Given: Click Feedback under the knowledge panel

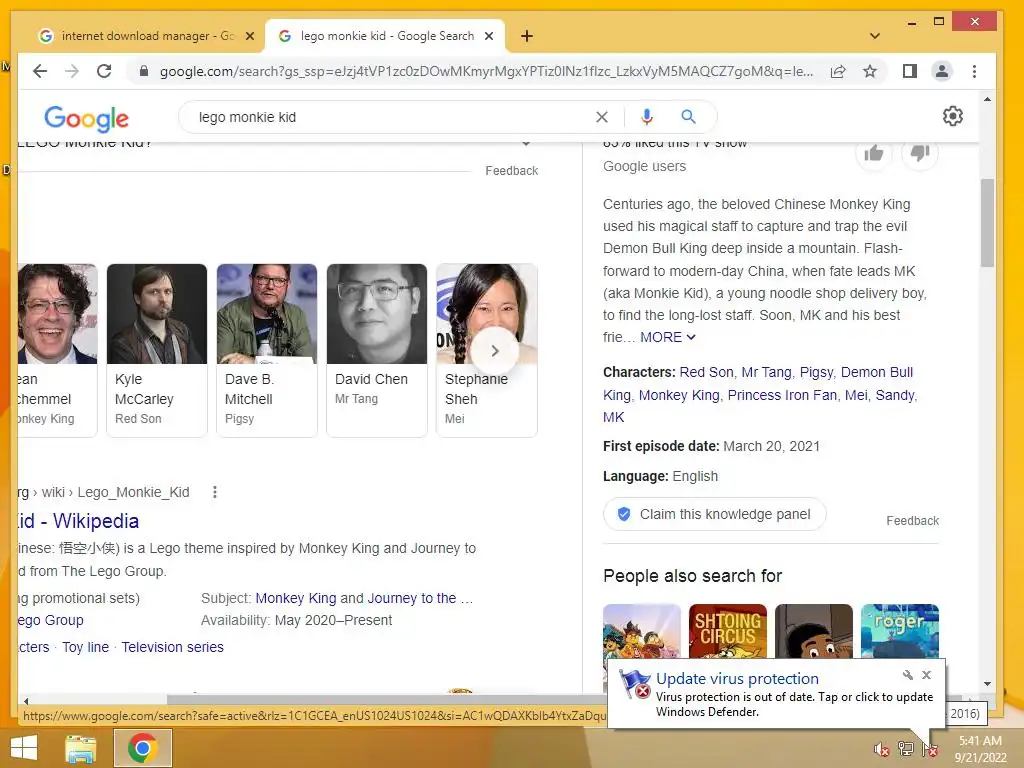Looking at the screenshot, I should coord(912,521).
